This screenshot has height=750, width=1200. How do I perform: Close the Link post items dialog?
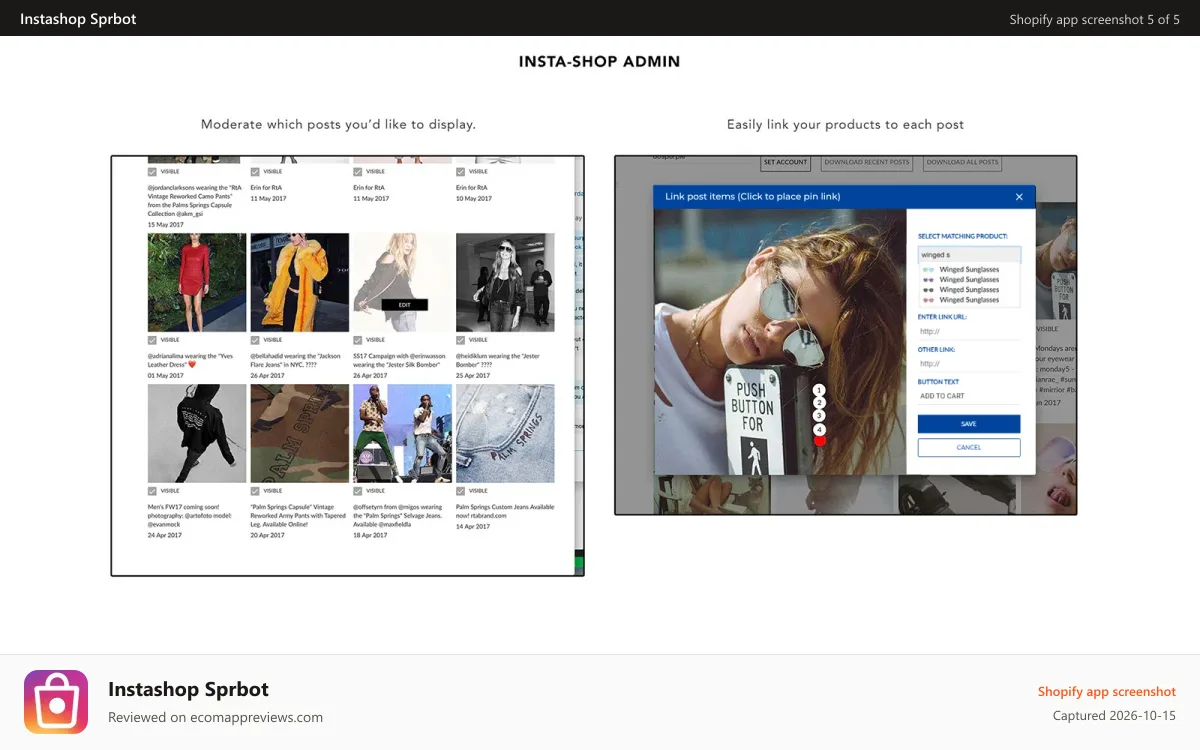[x=1019, y=197]
